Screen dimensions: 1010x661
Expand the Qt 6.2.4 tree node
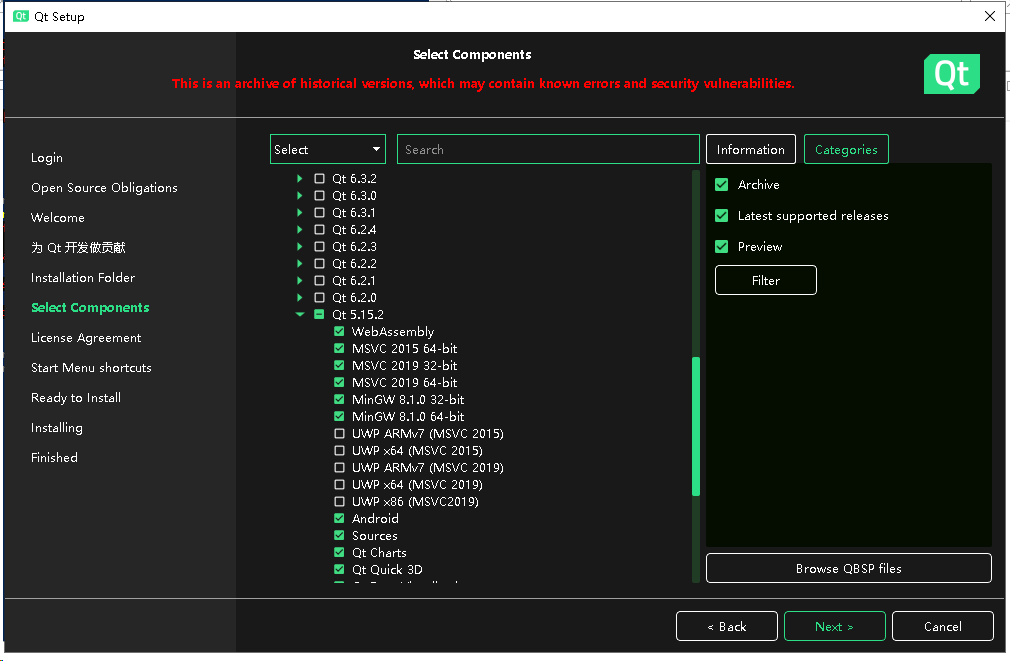tap(300, 229)
